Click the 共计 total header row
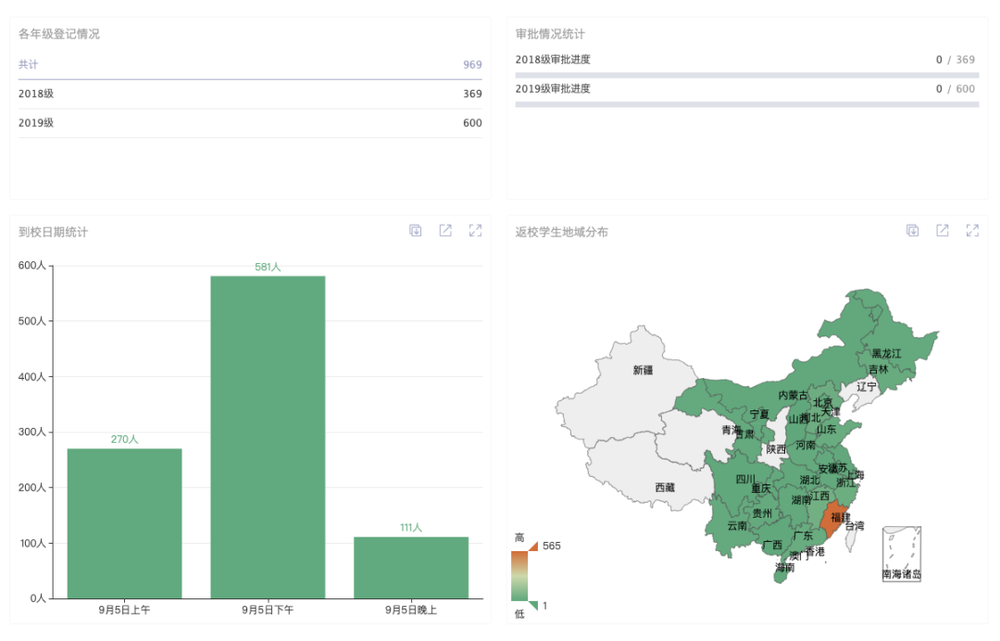 (250, 65)
